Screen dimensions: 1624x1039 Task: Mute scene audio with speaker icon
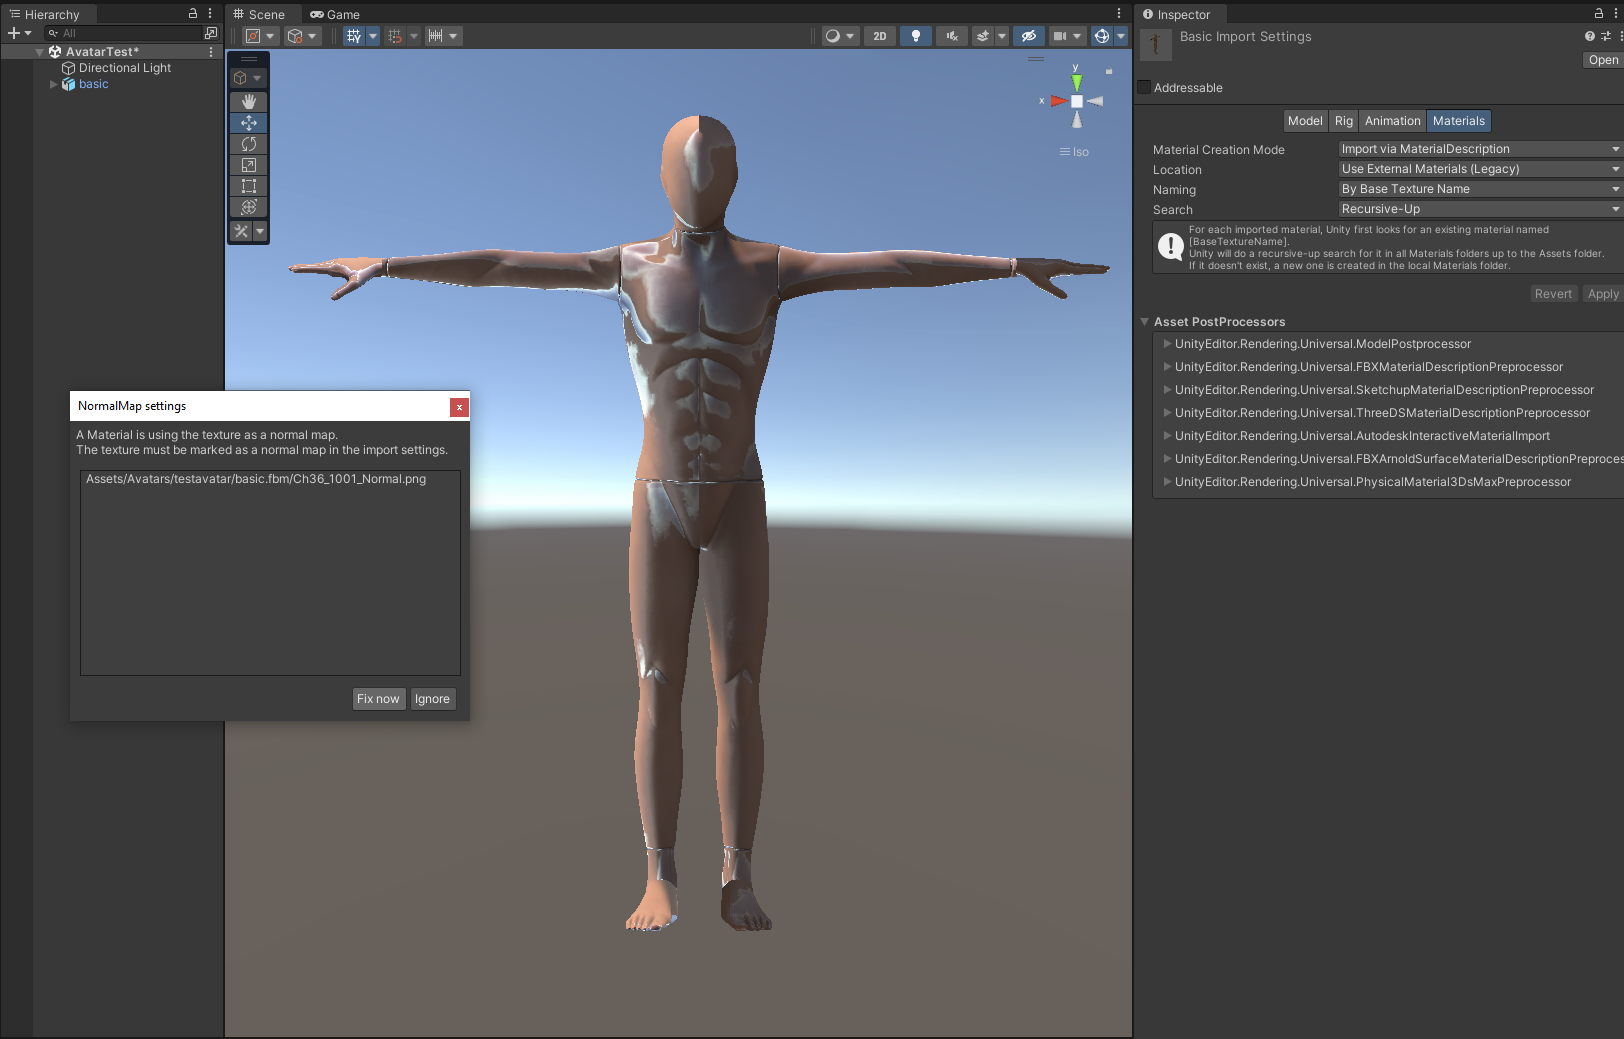951,36
